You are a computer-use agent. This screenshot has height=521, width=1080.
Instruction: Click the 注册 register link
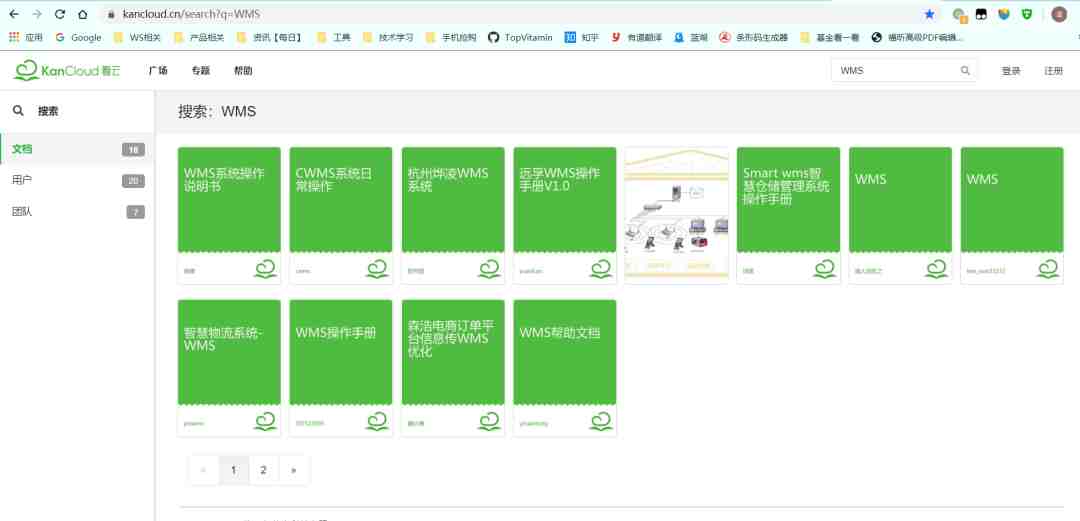coord(1053,70)
